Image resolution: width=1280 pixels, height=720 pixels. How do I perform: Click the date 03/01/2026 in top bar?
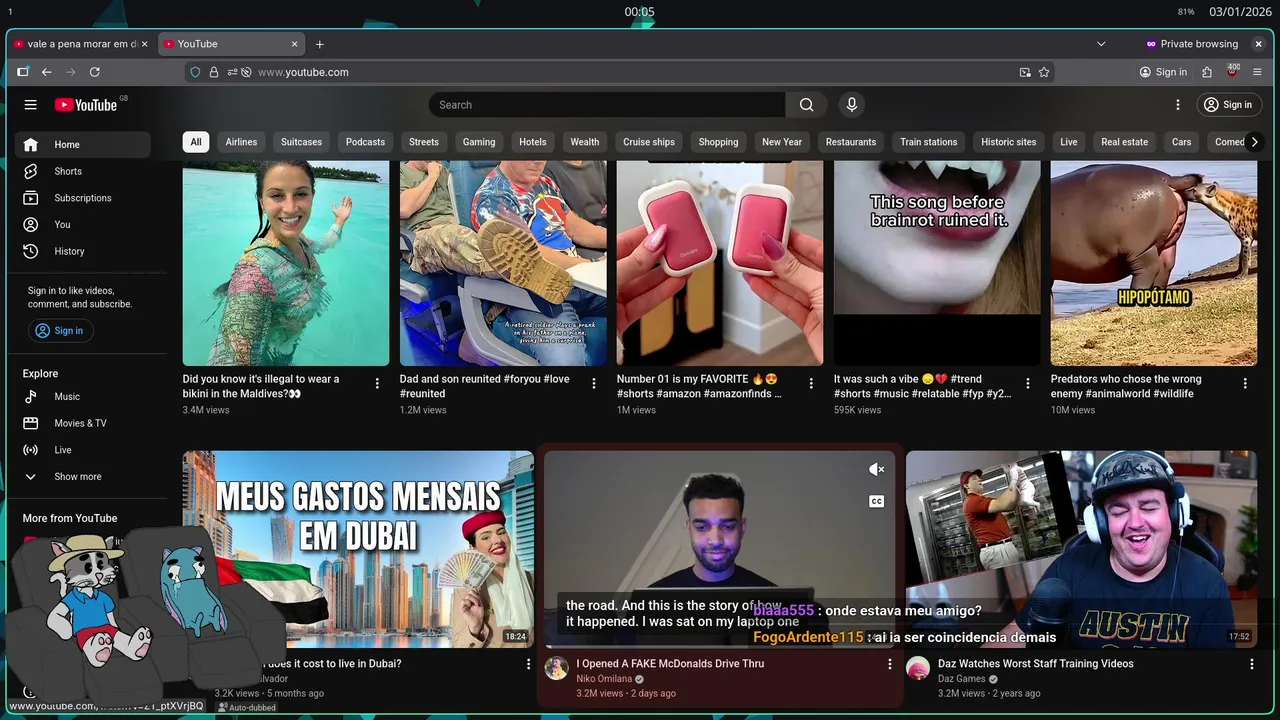[x=1238, y=12]
